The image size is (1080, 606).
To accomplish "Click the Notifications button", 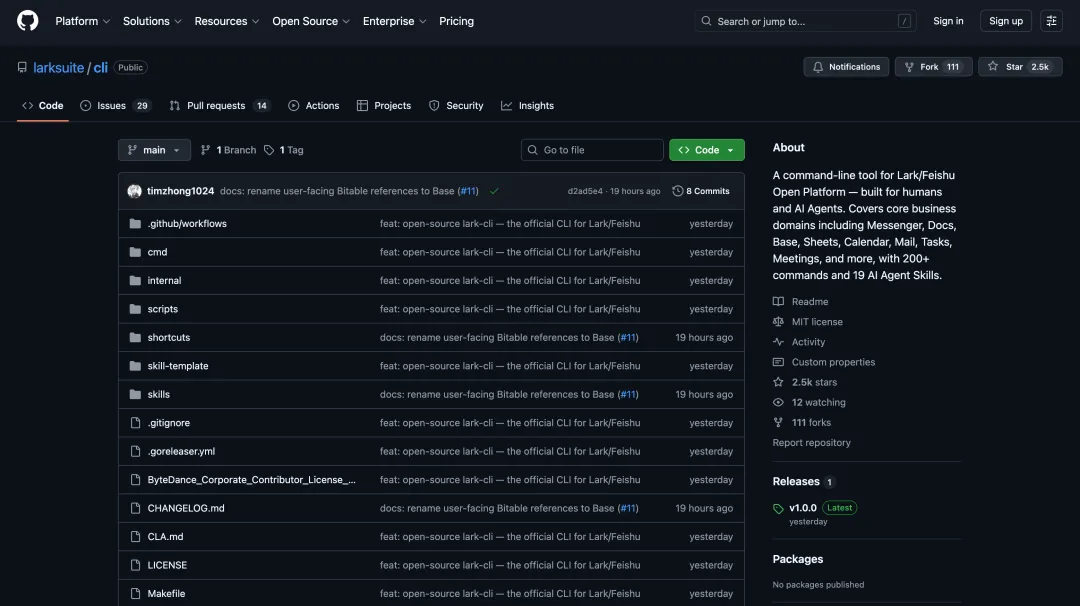I will tap(846, 67).
